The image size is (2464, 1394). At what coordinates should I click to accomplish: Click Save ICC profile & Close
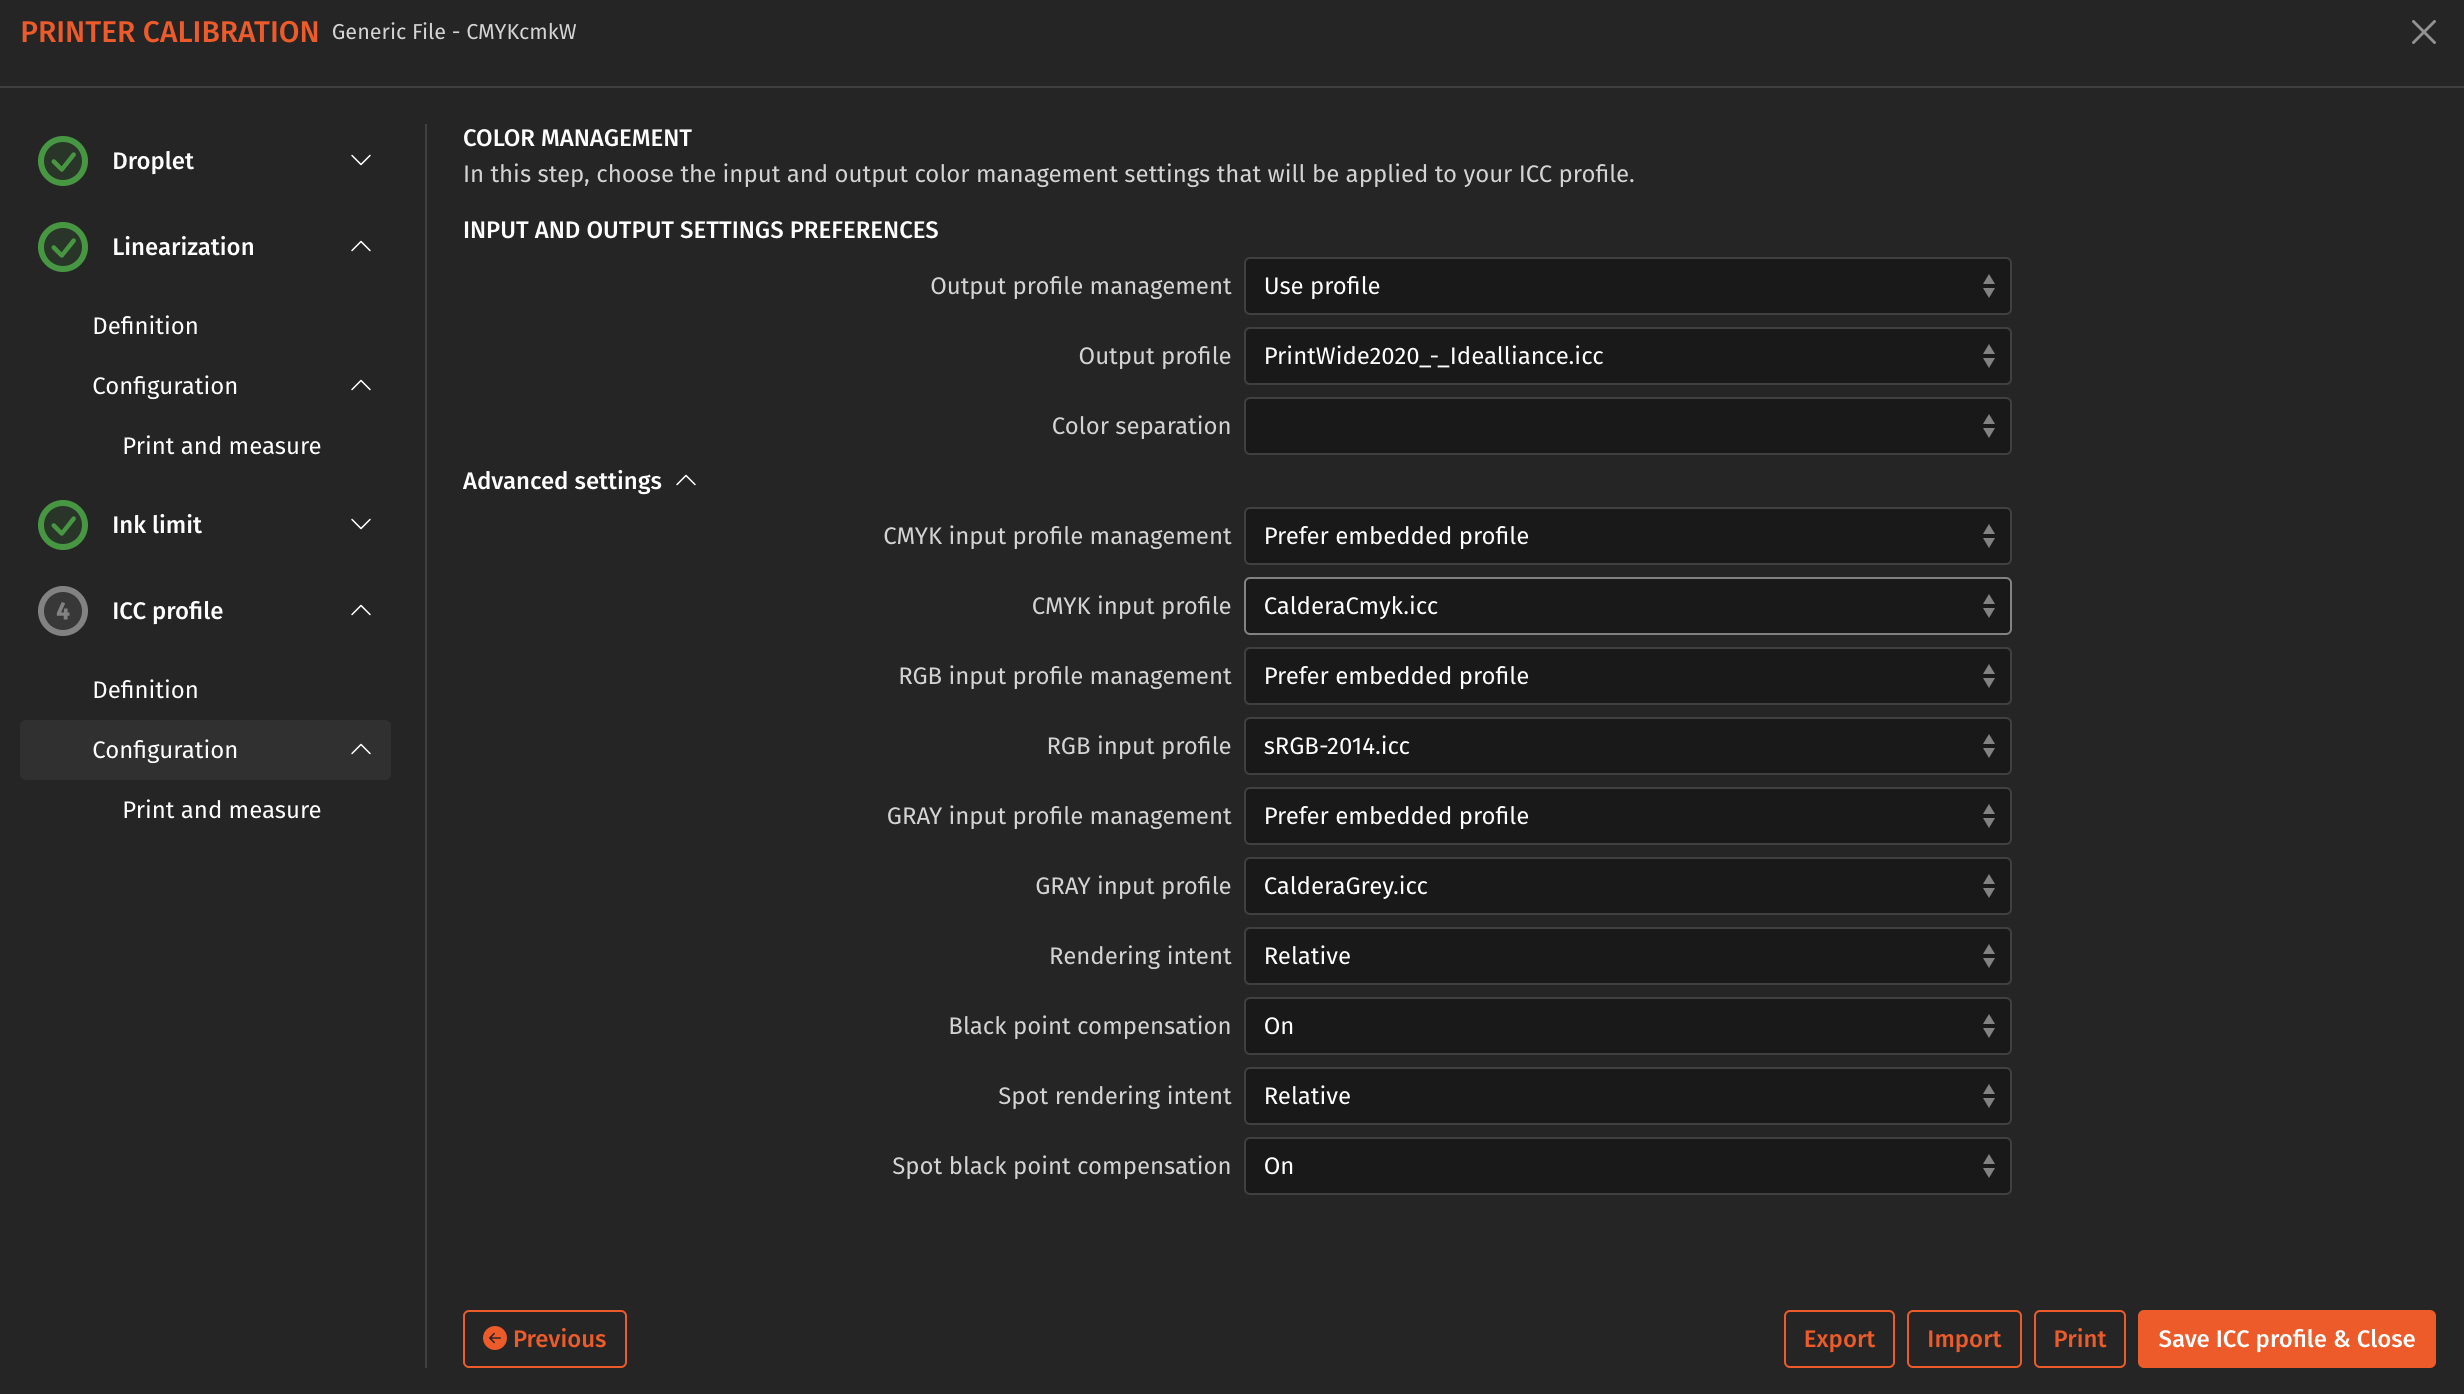point(2286,1339)
